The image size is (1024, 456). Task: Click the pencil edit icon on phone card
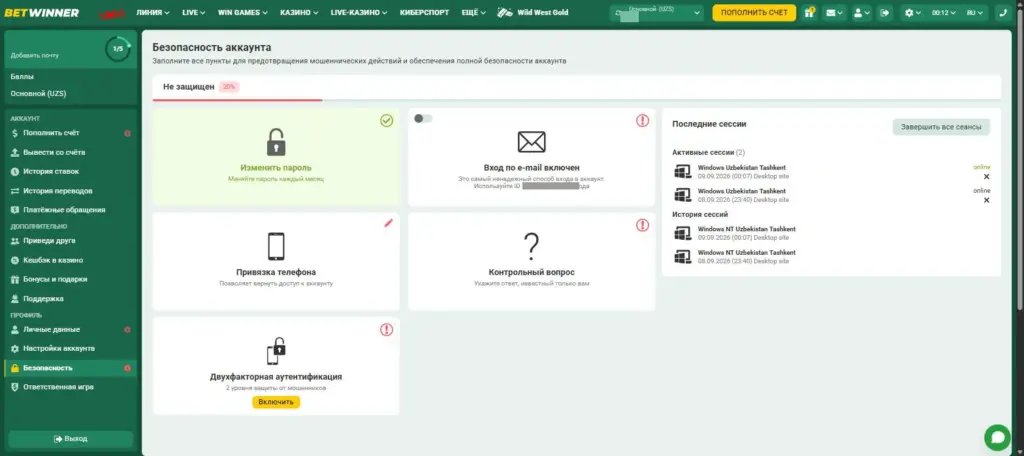[x=389, y=223]
